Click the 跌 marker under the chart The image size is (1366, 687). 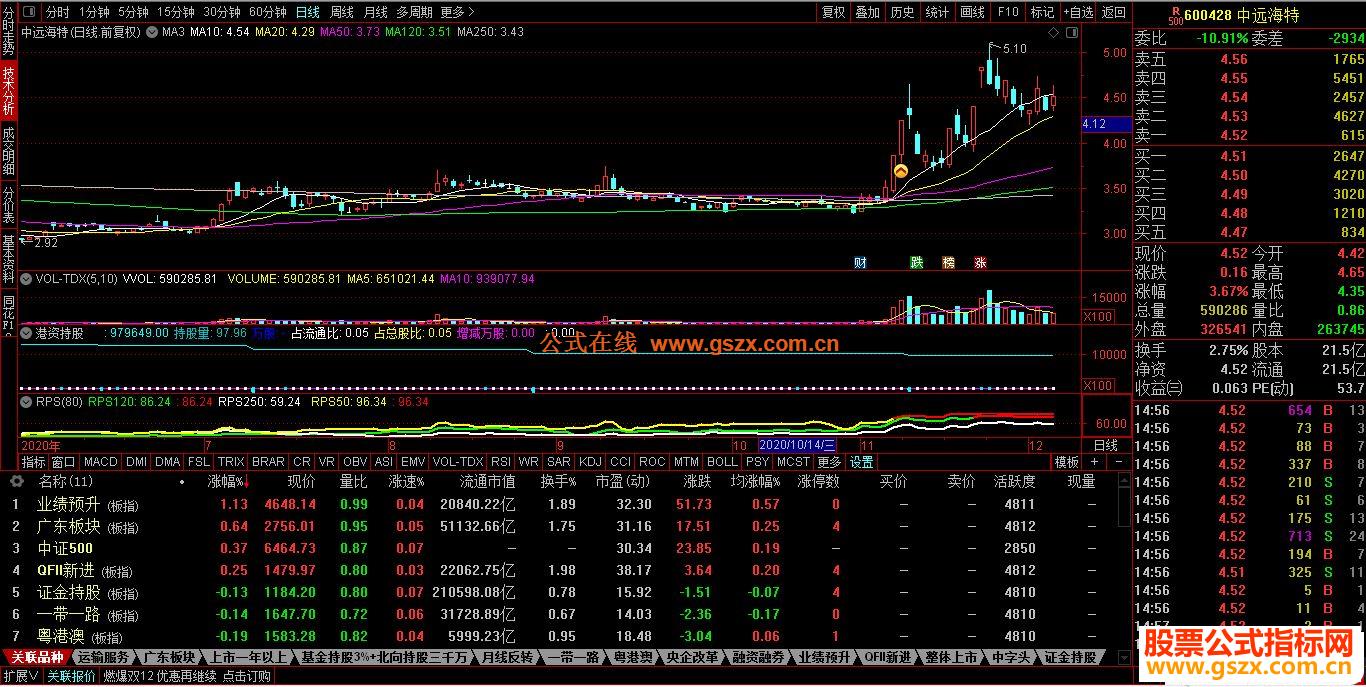pyautogui.click(x=917, y=263)
